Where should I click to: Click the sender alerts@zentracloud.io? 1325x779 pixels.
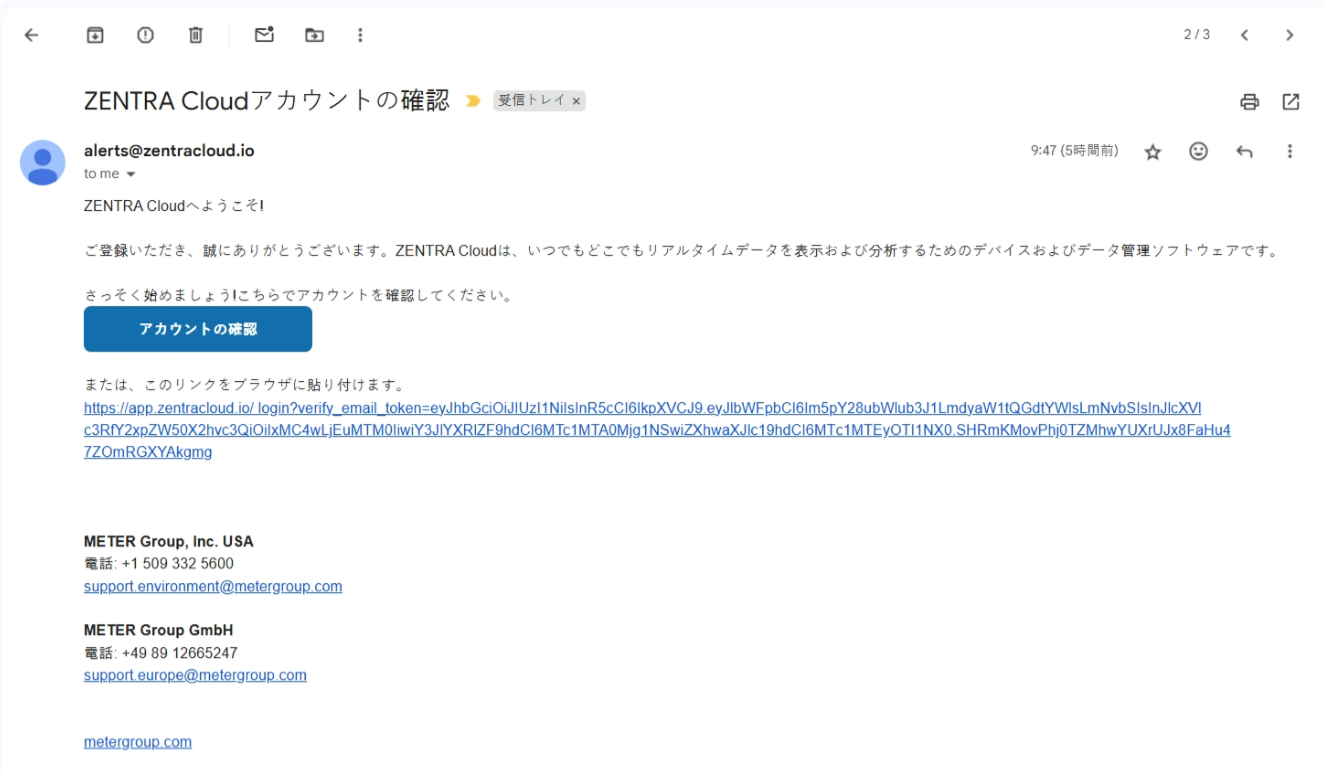[x=169, y=151]
